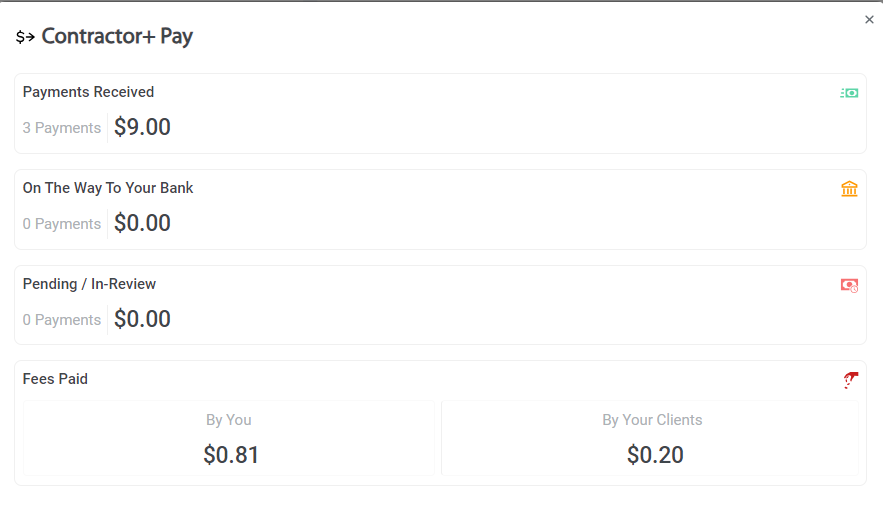Open the Pending / In-Review heading
The width and height of the screenshot is (883, 512).
point(89,284)
